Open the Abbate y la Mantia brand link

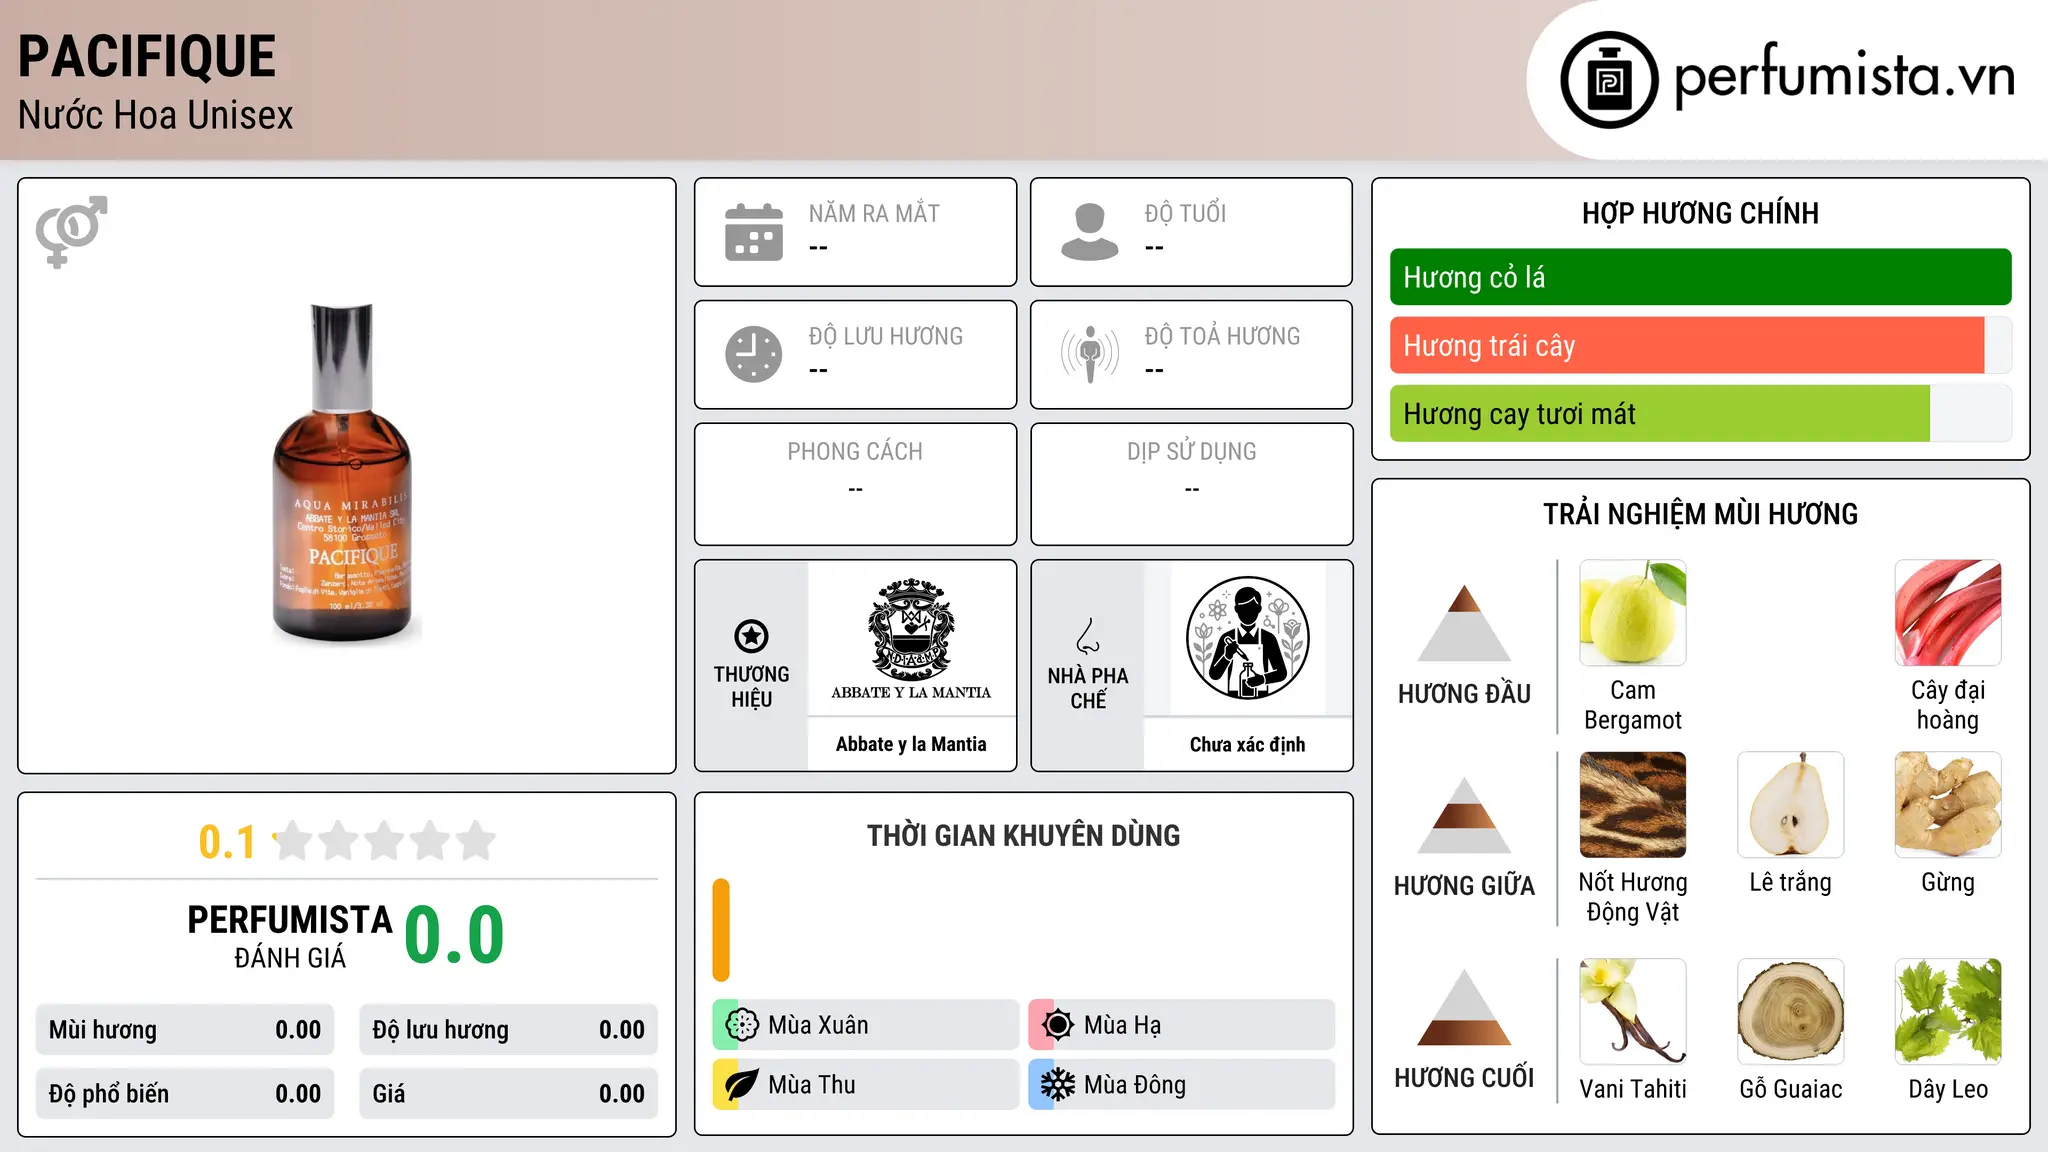tap(911, 744)
